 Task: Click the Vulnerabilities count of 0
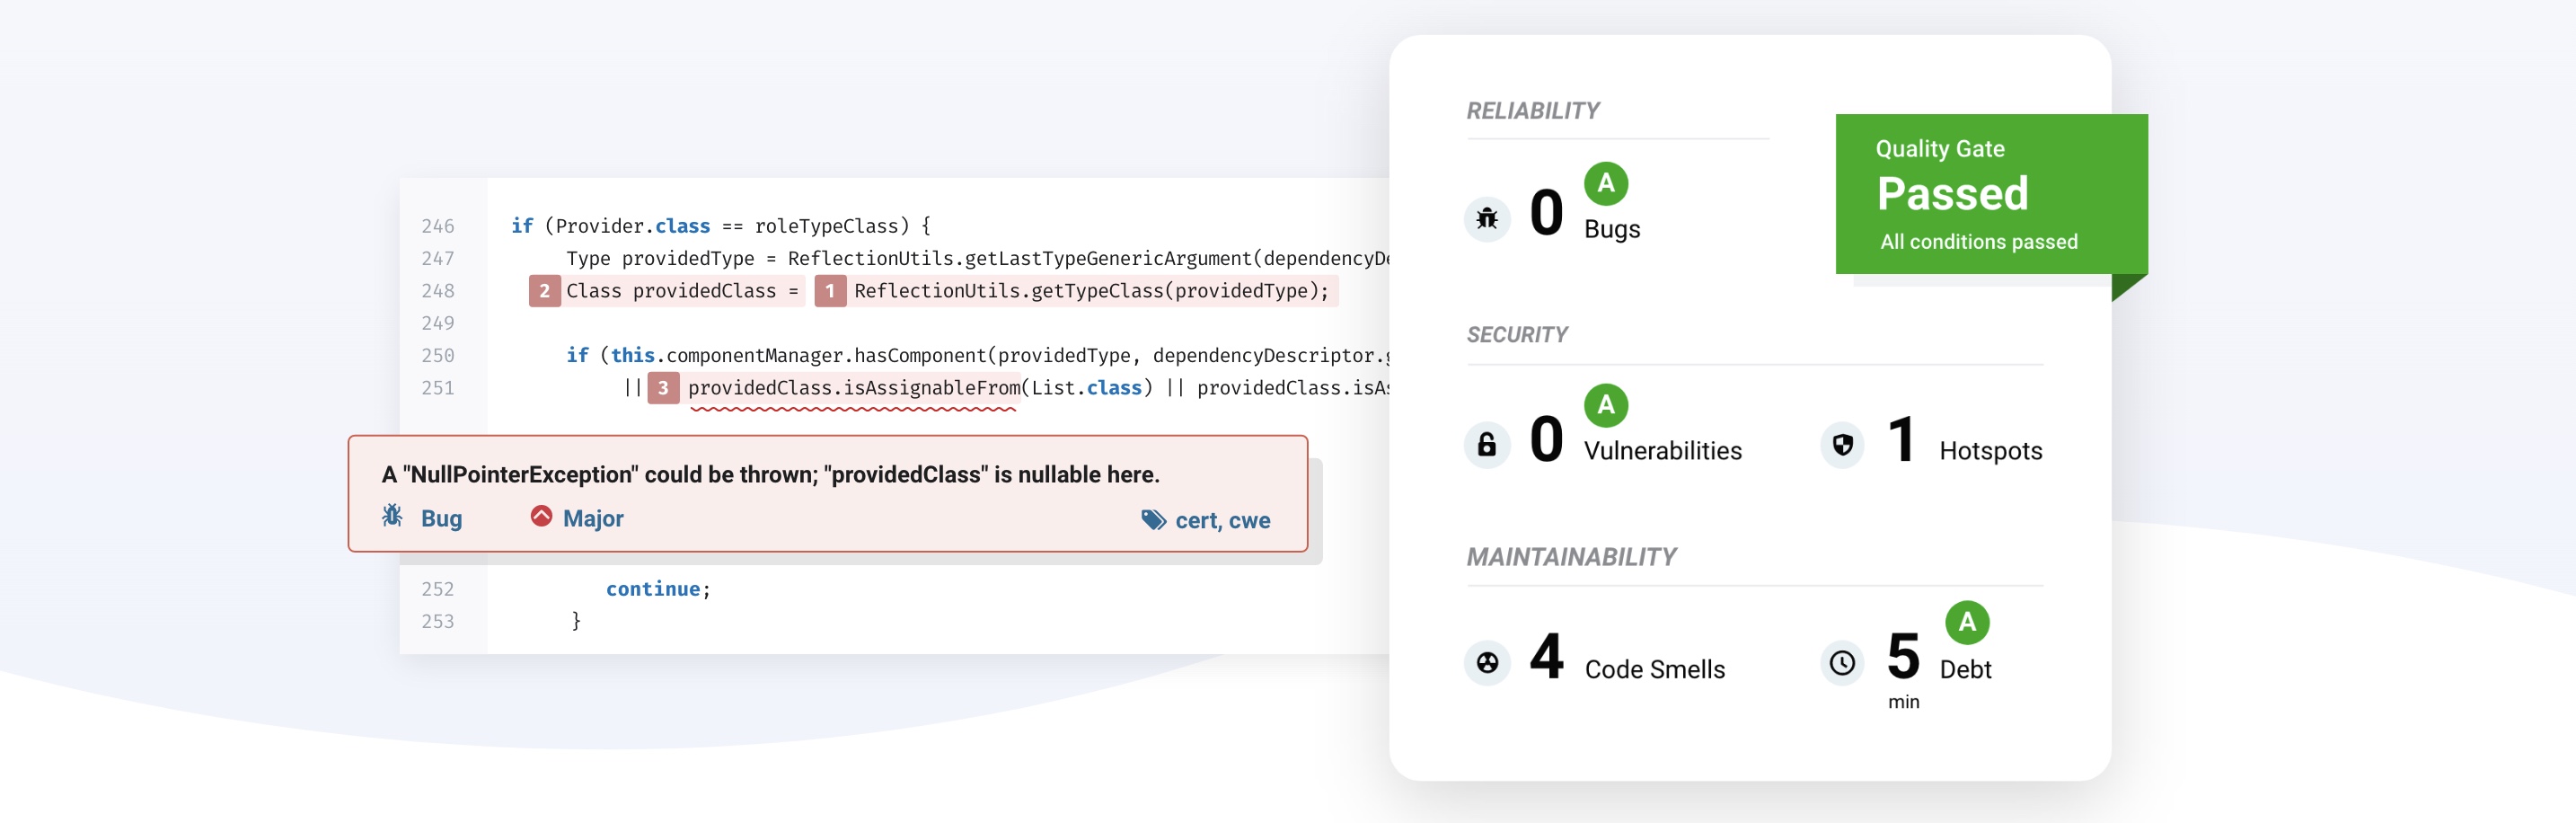click(1546, 439)
